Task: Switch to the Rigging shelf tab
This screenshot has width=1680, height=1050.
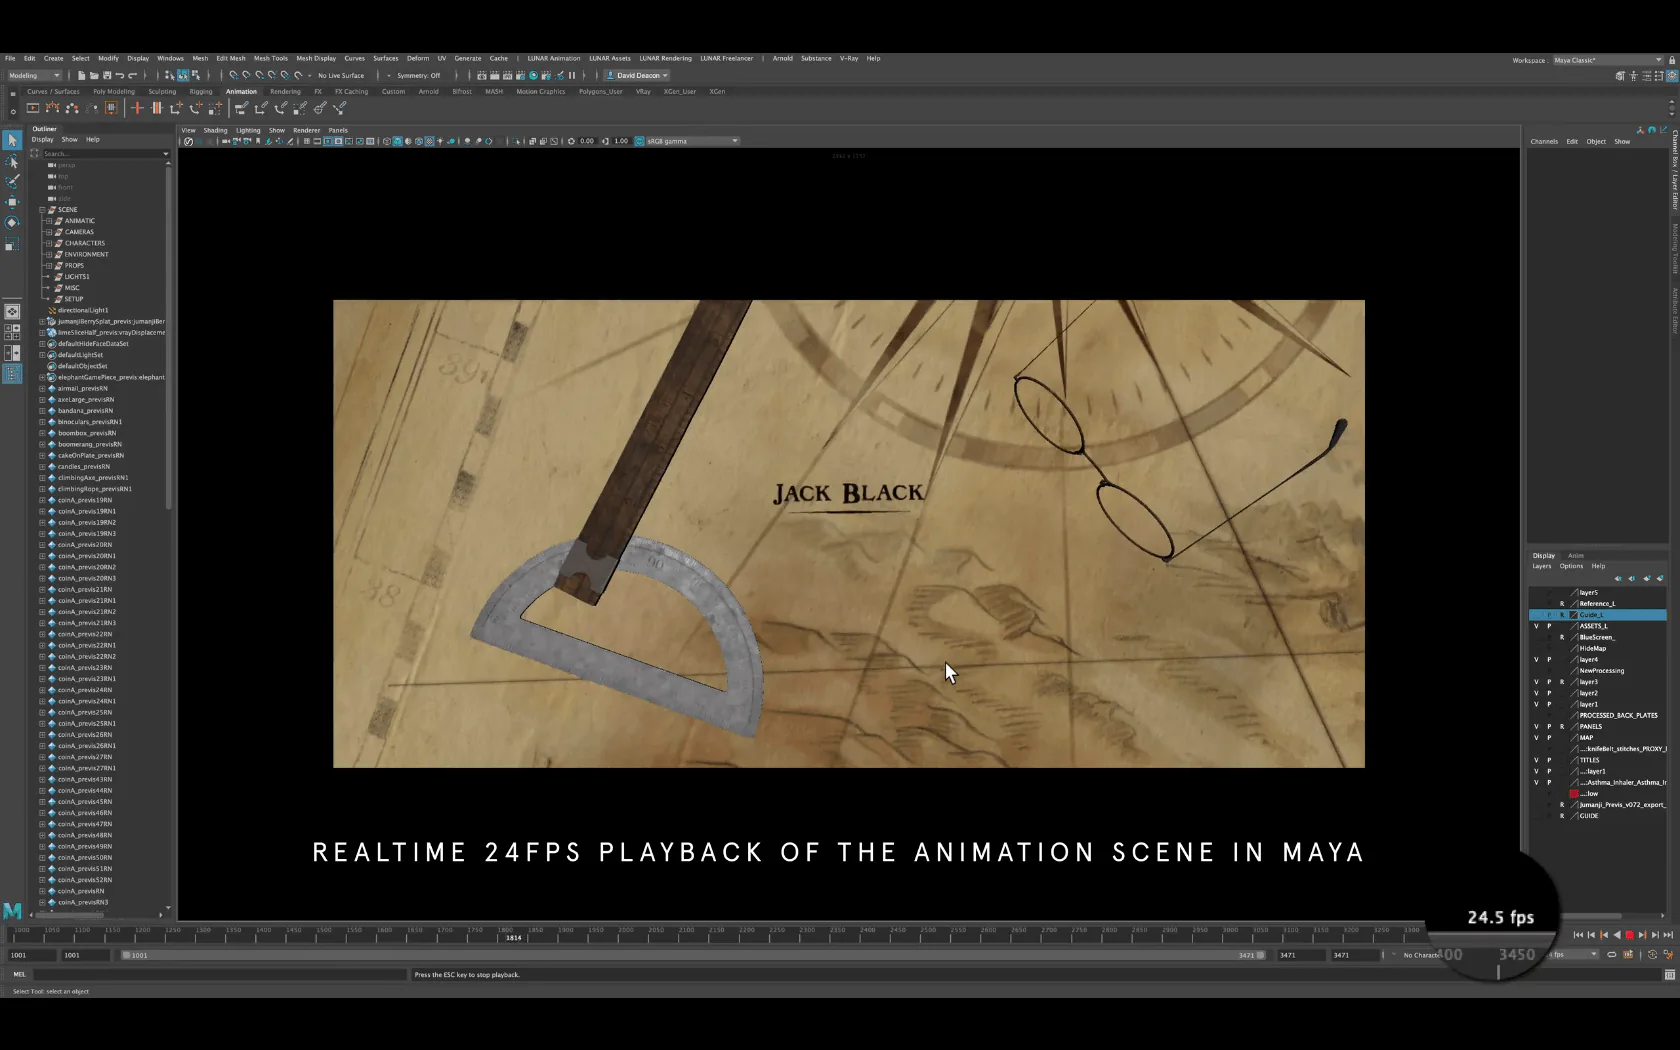Action: tap(201, 91)
